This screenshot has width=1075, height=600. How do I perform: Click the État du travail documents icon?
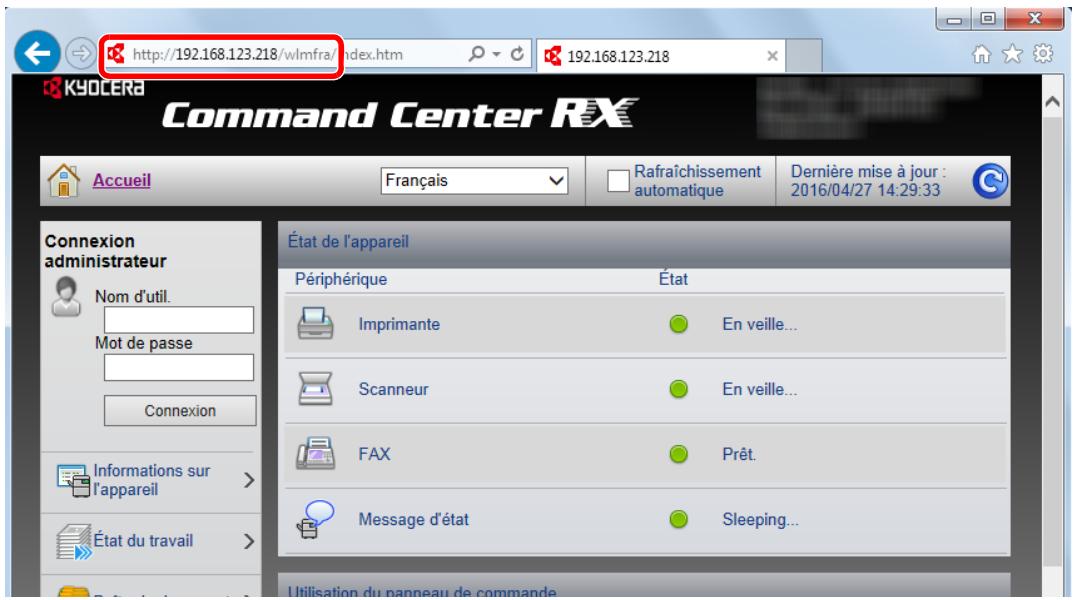point(74,542)
